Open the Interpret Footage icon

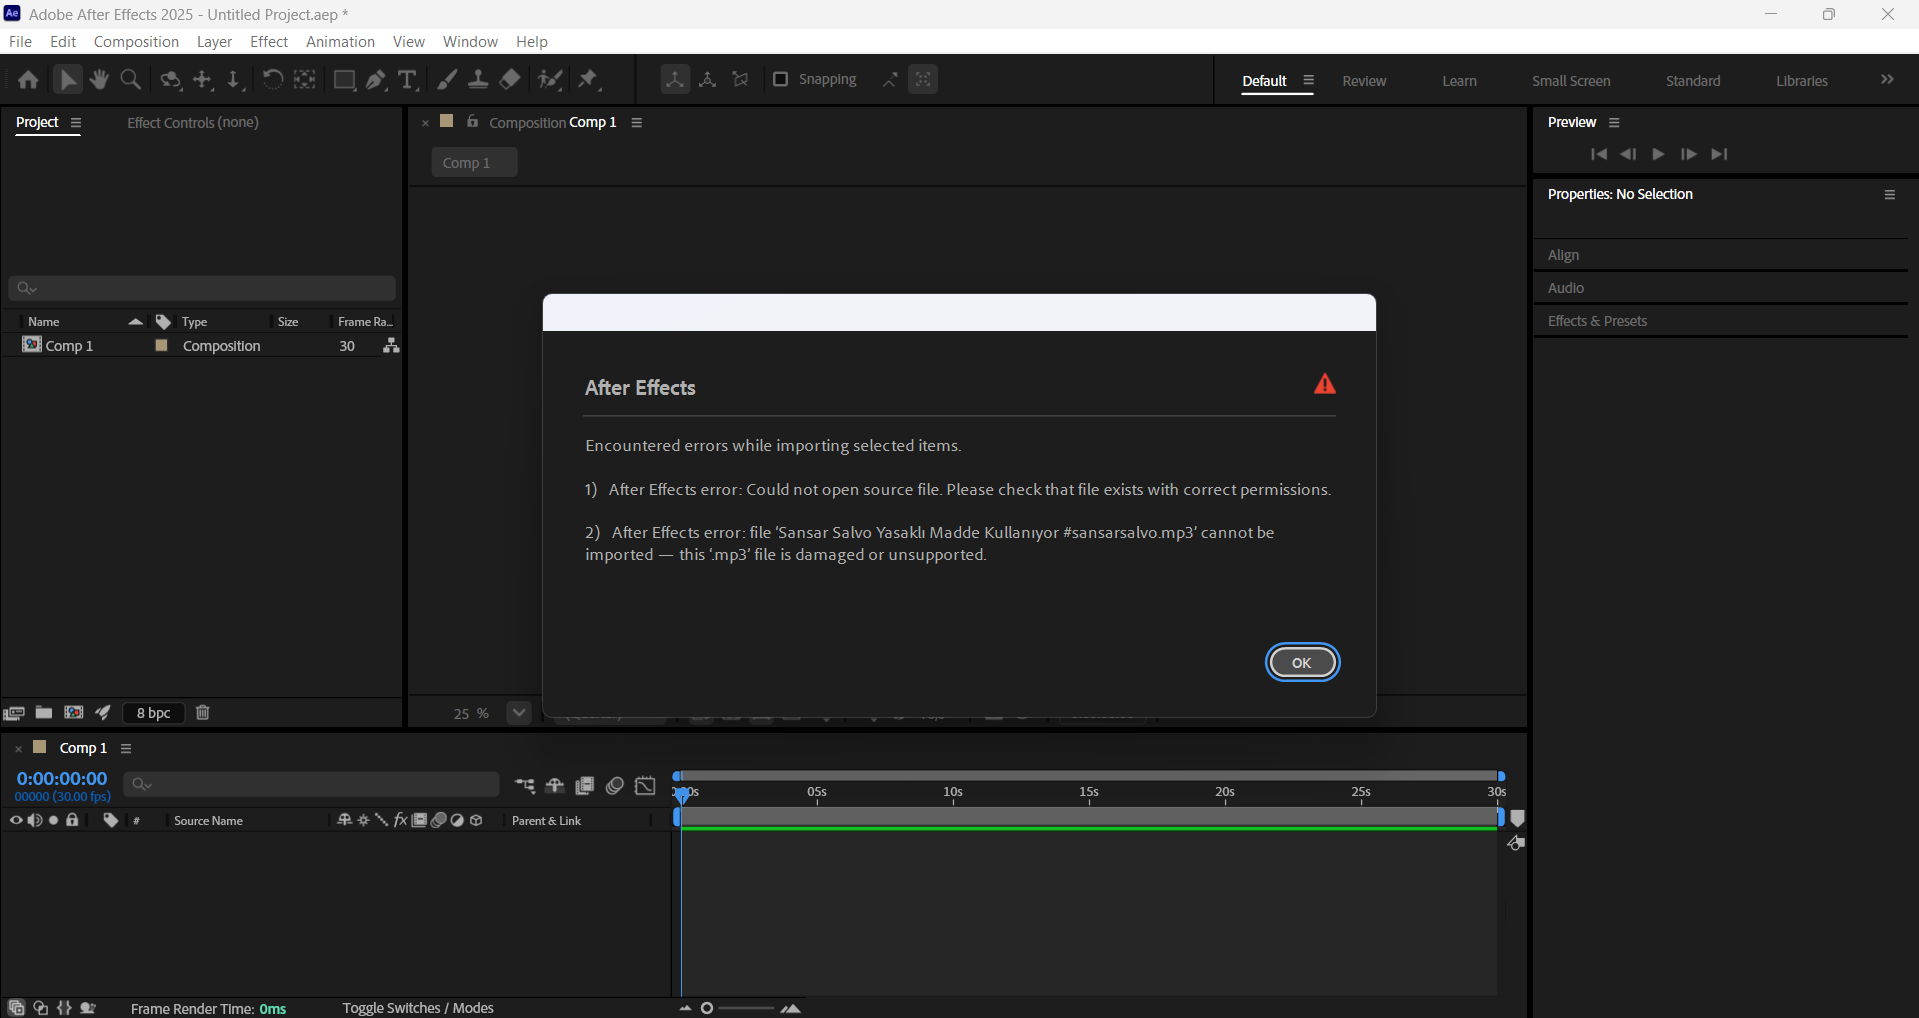point(14,713)
